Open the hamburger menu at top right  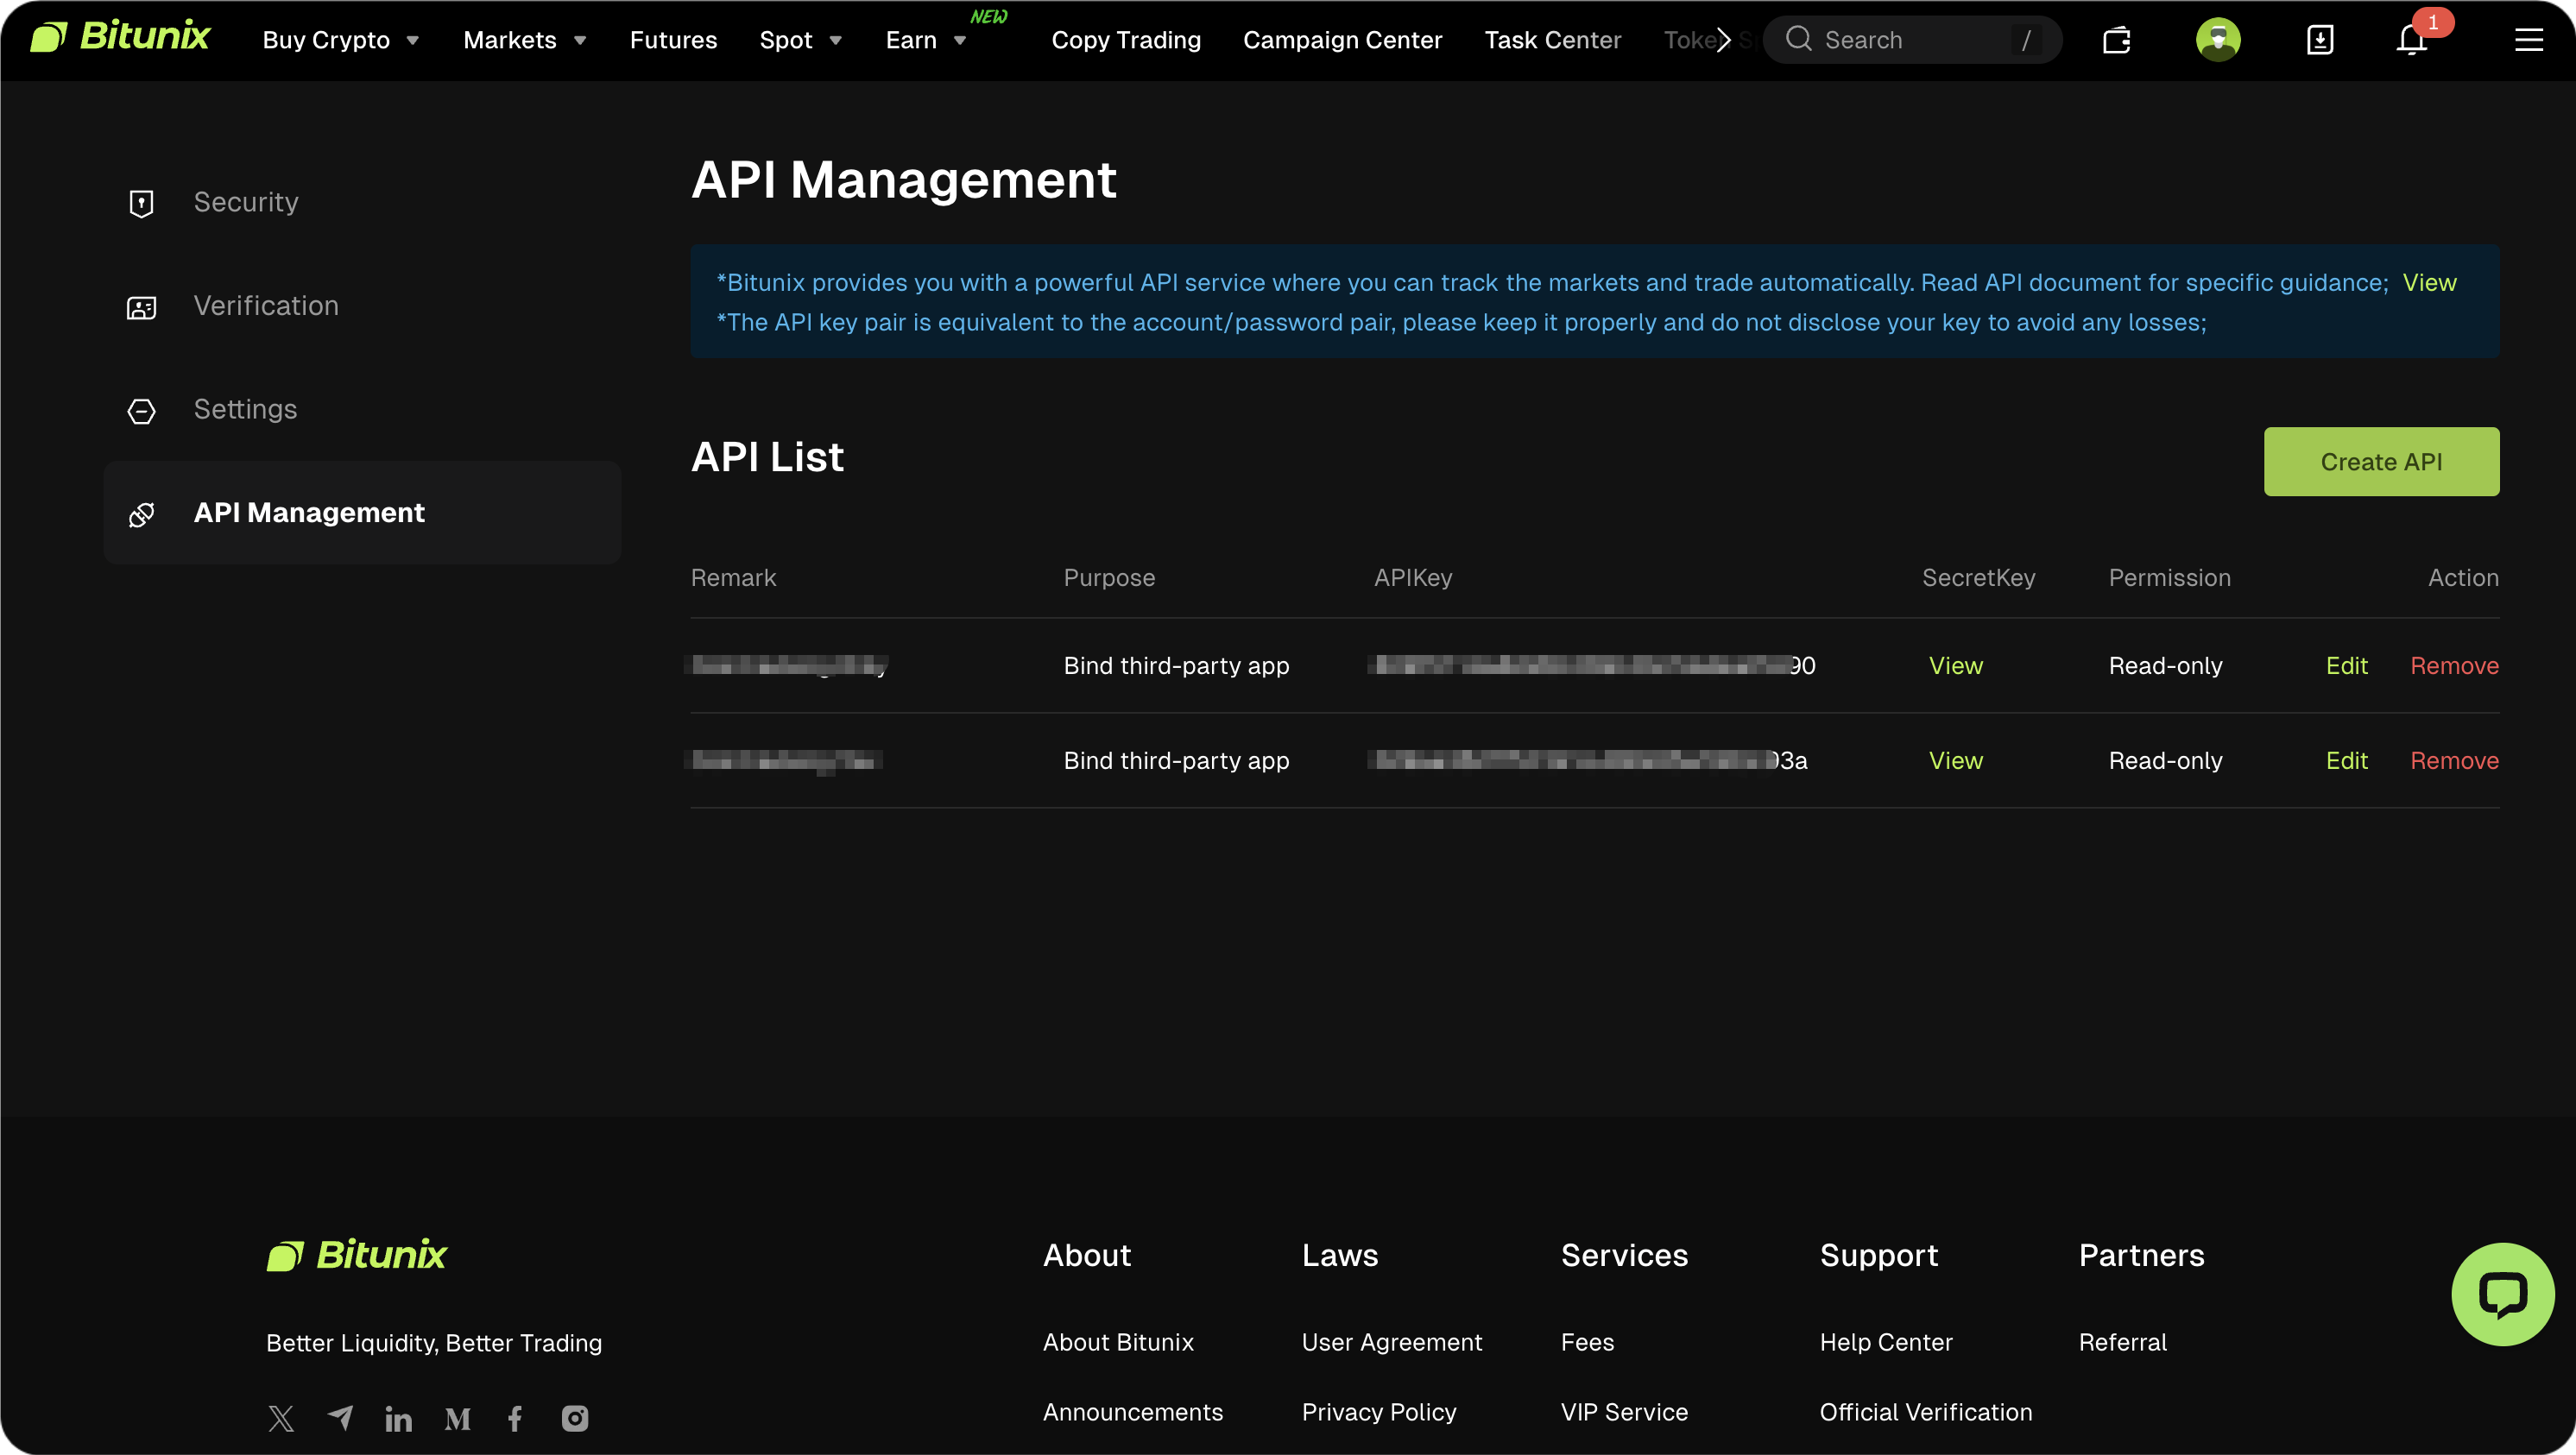(x=2529, y=41)
